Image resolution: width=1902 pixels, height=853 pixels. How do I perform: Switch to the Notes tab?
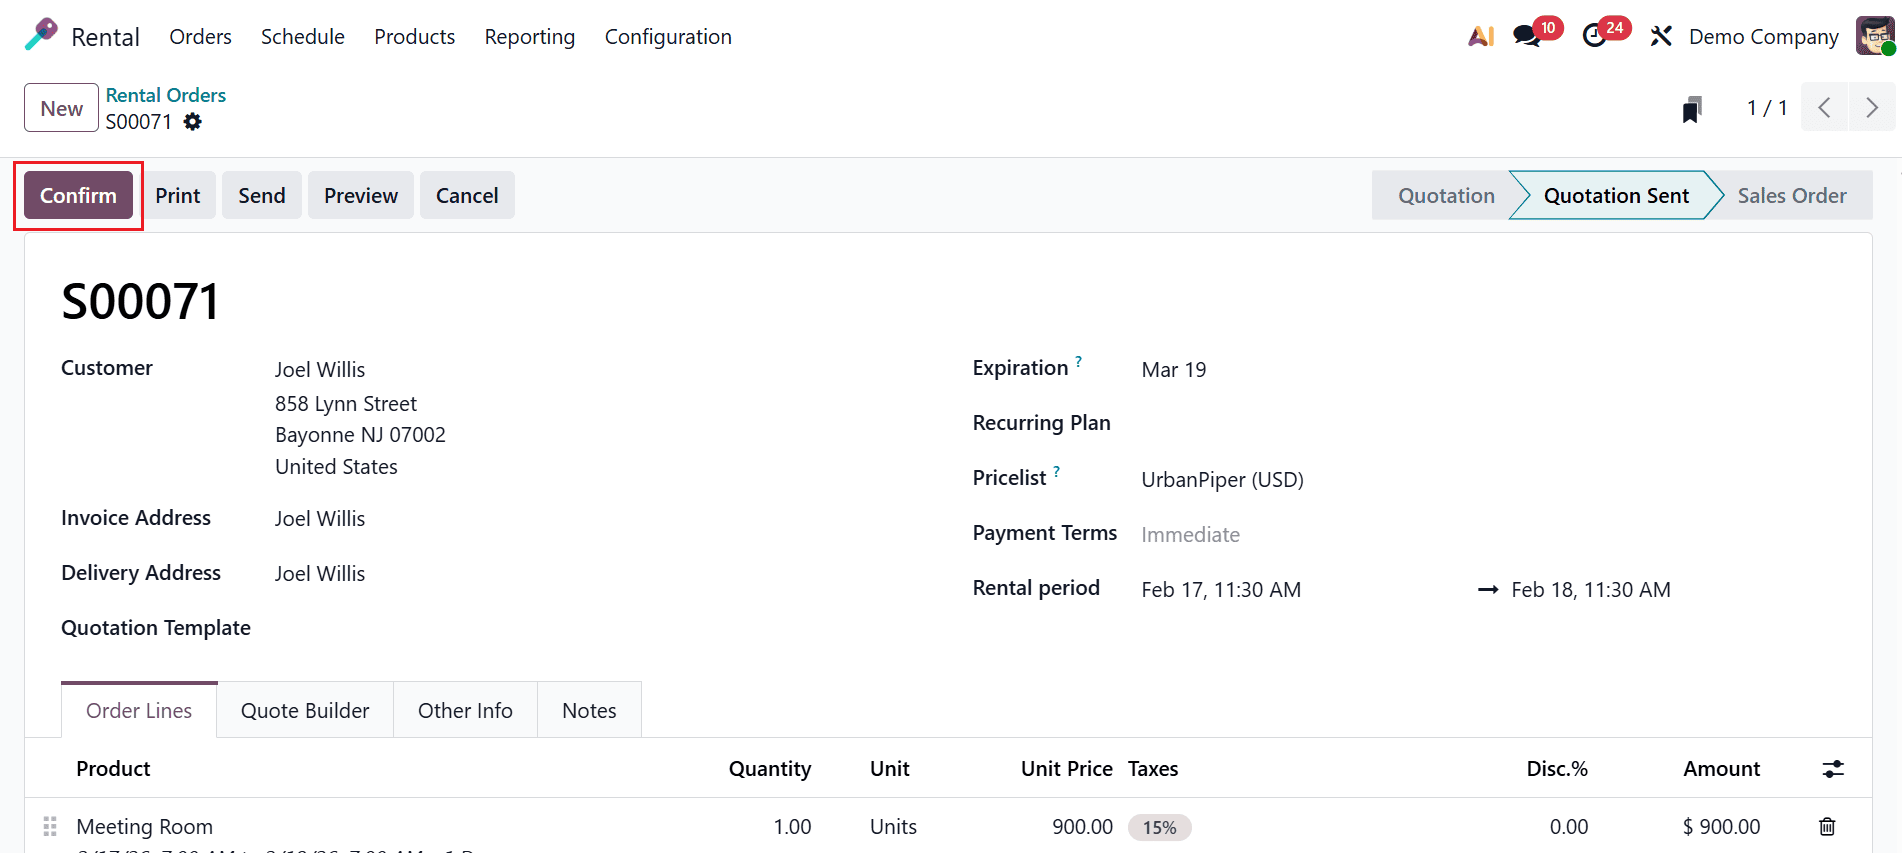coord(589,710)
